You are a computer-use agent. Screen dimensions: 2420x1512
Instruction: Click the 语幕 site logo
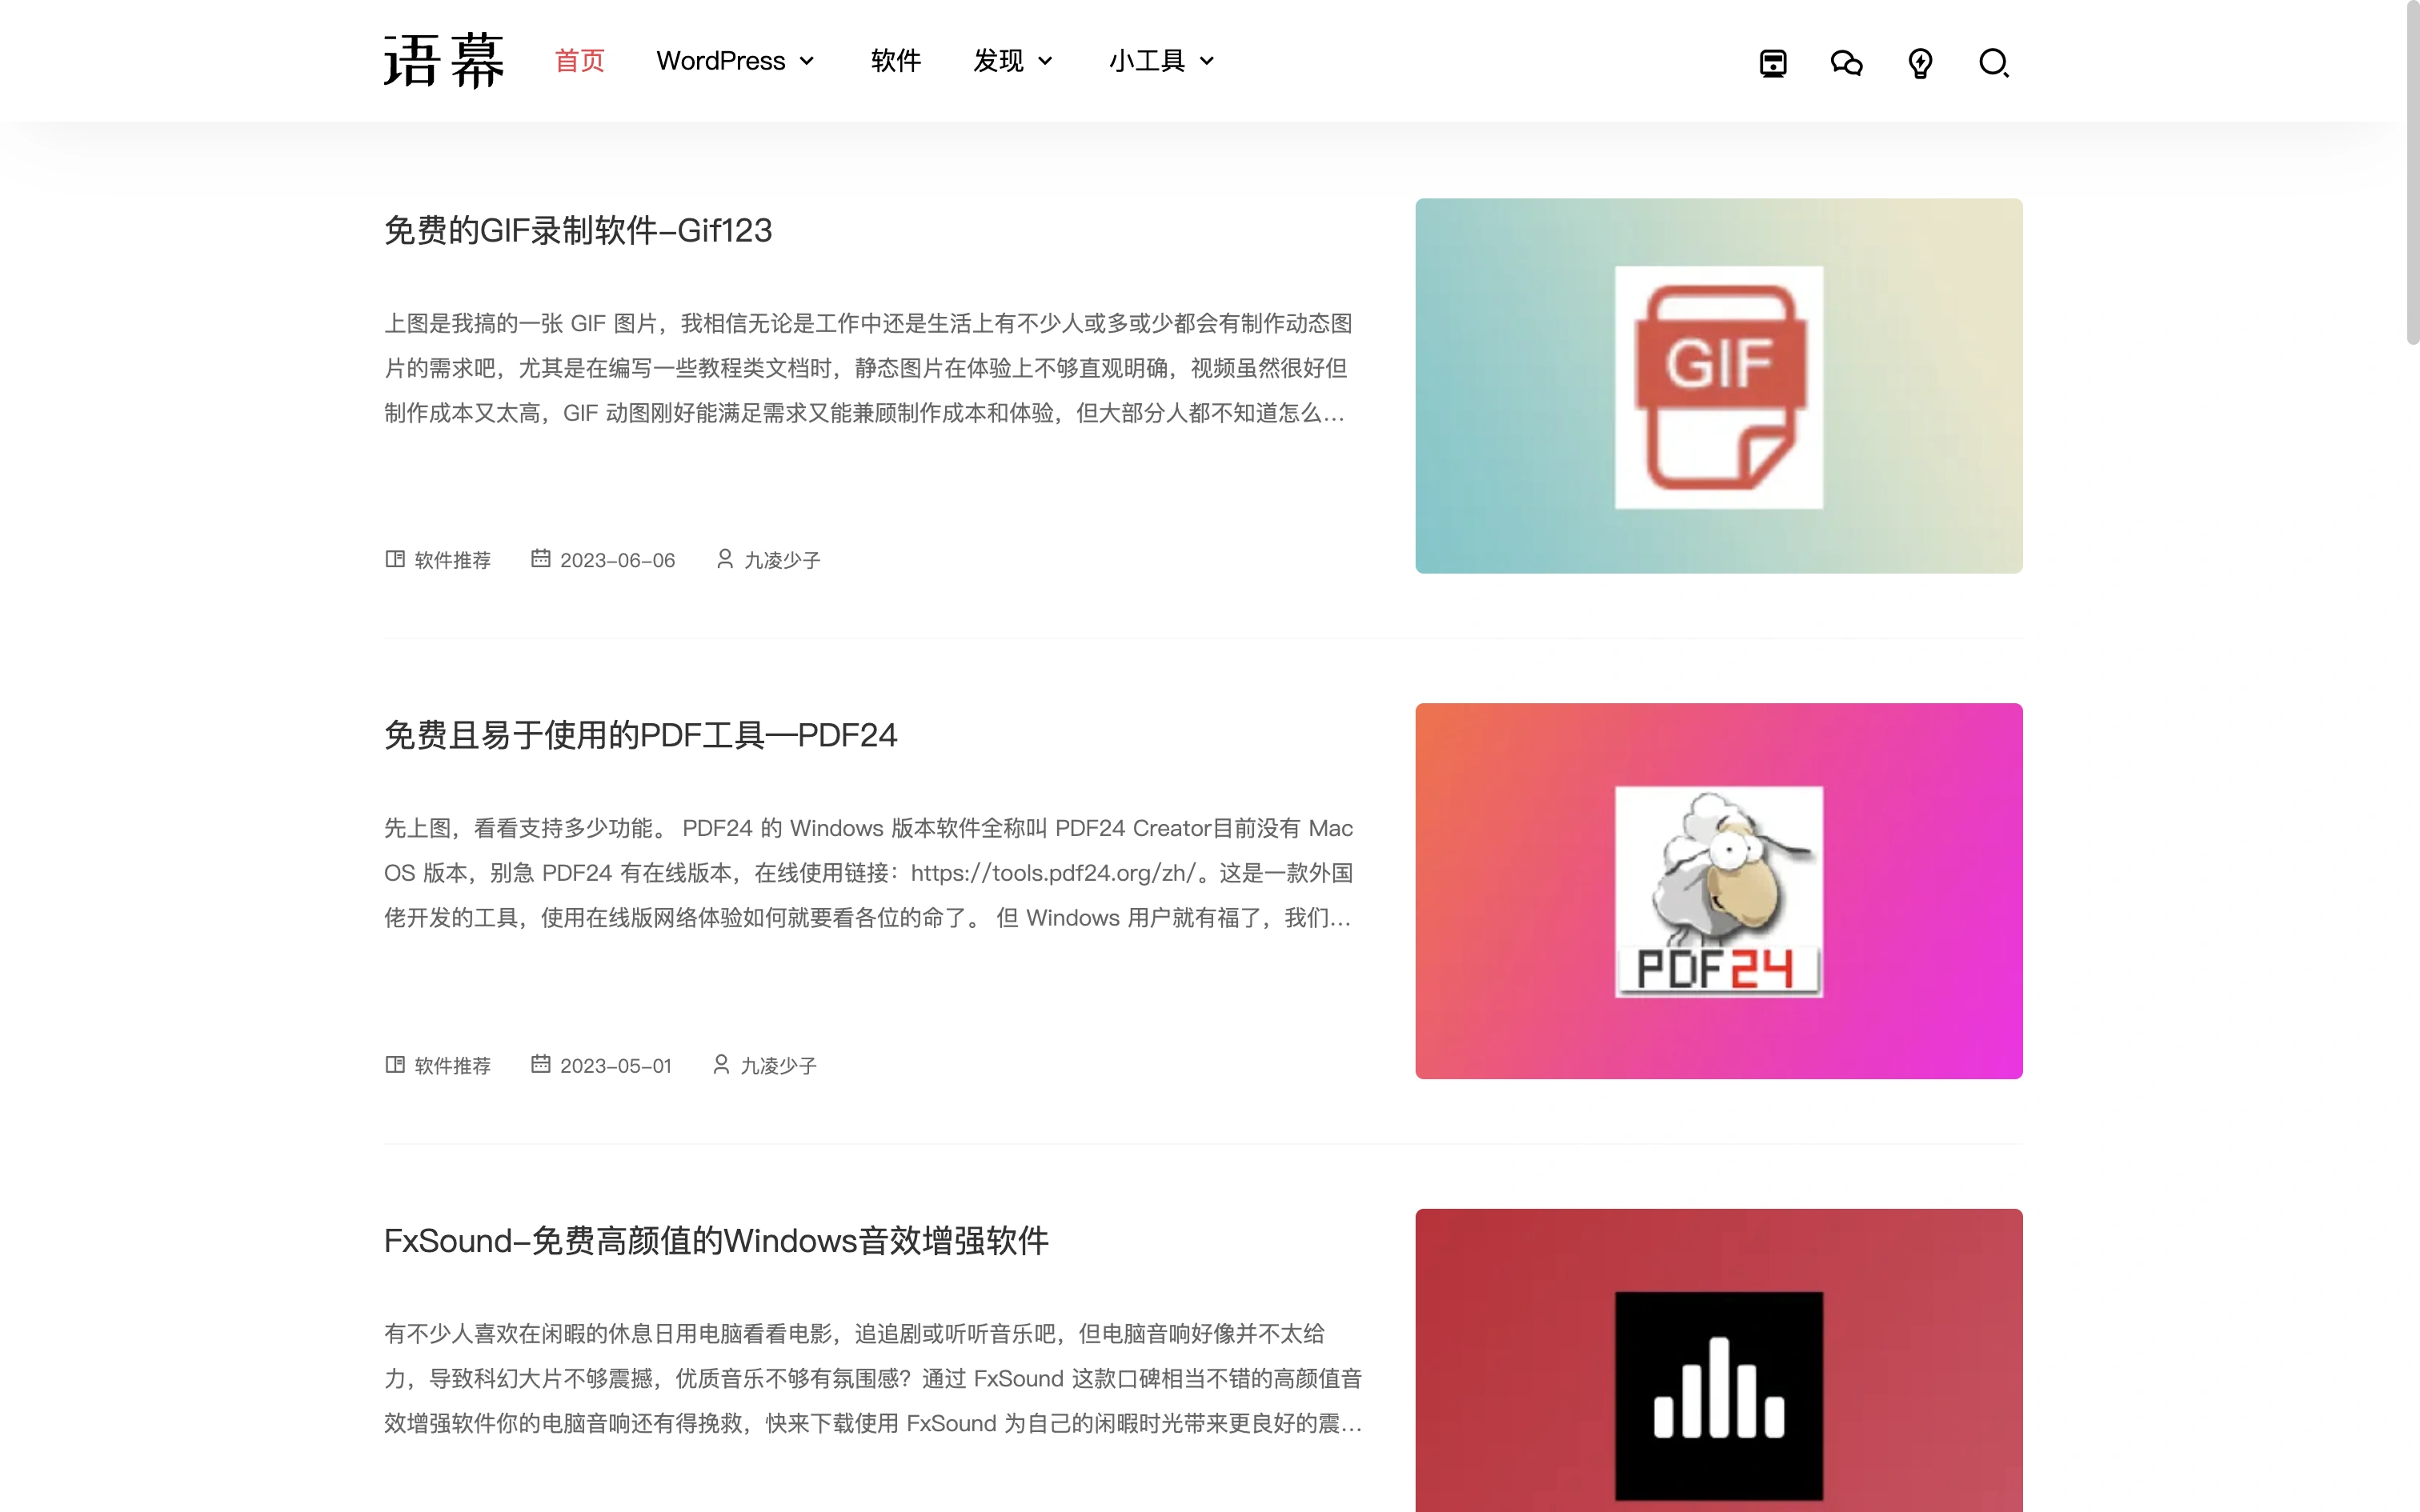click(x=444, y=60)
